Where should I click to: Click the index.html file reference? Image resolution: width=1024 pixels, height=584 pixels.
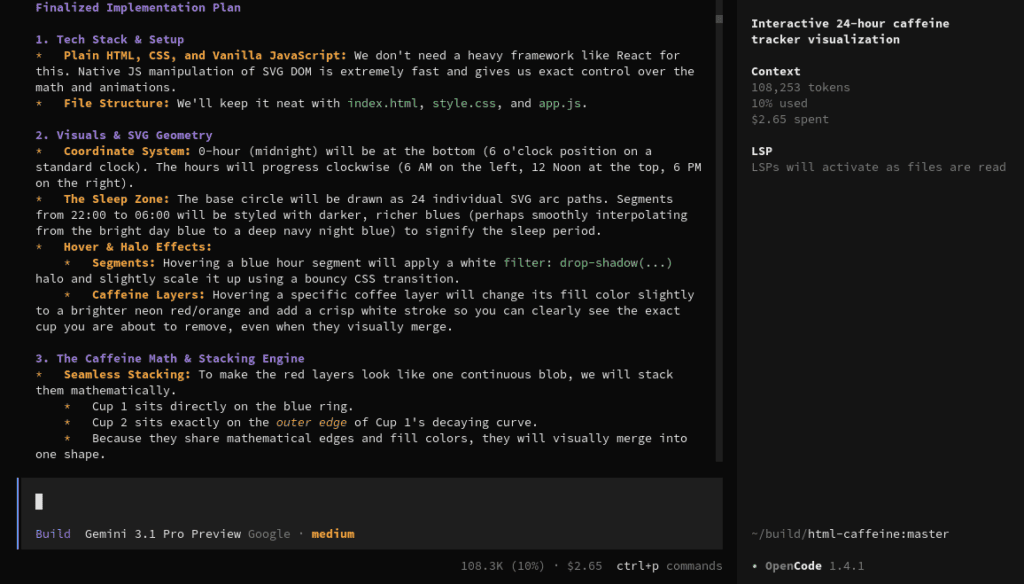382,103
